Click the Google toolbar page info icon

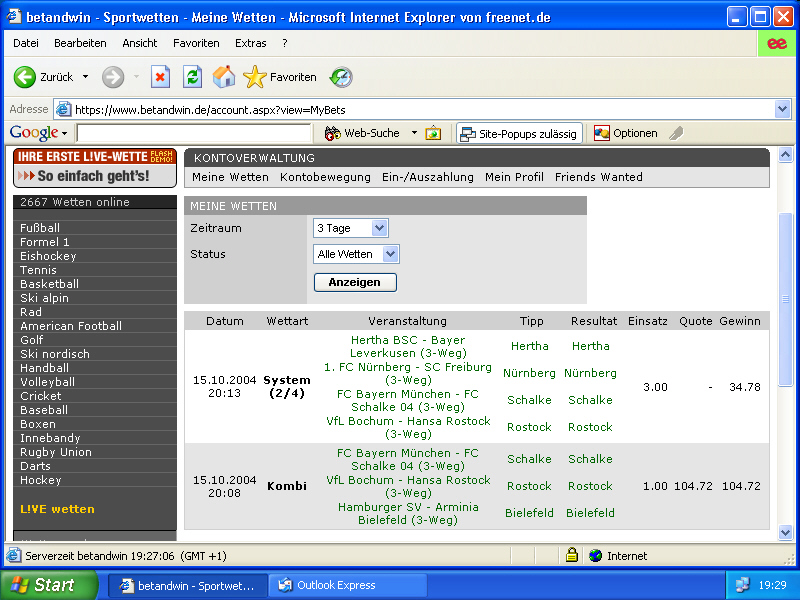(x=433, y=134)
